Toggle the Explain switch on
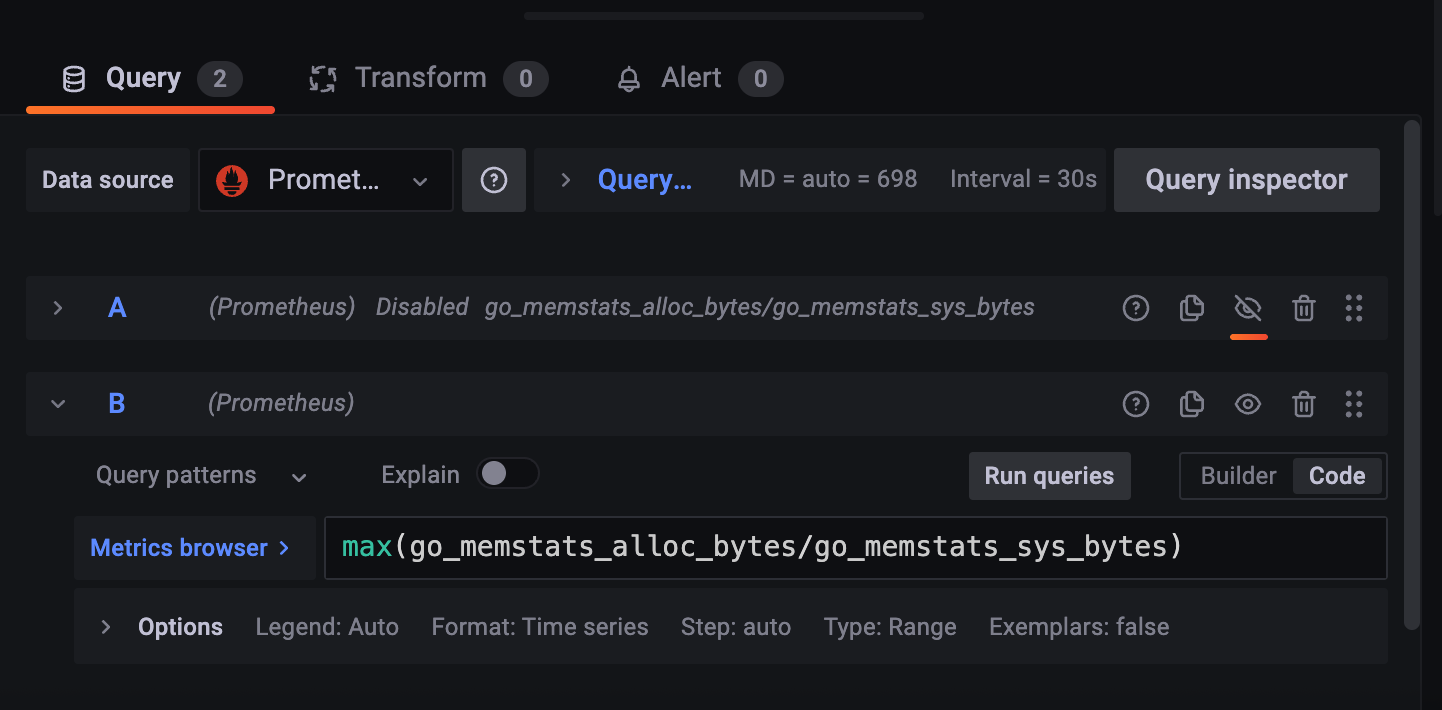This screenshot has width=1442, height=710. tap(508, 474)
